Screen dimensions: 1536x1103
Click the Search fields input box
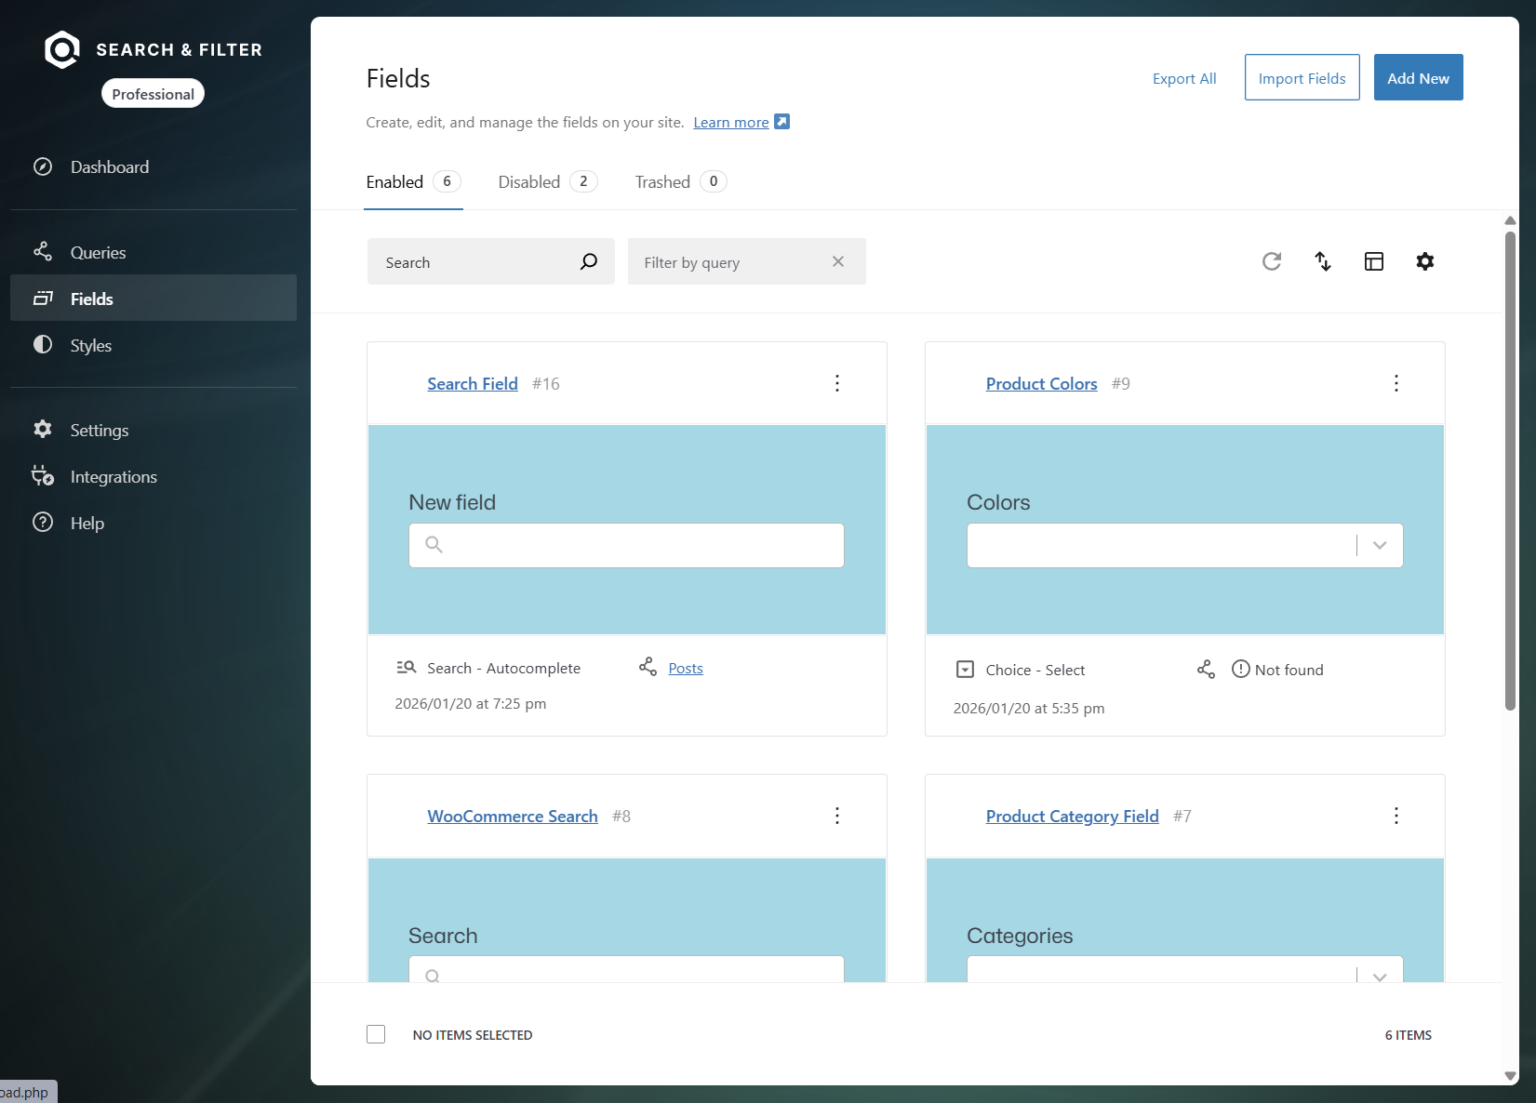pyautogui.click(x=491, y=261)
